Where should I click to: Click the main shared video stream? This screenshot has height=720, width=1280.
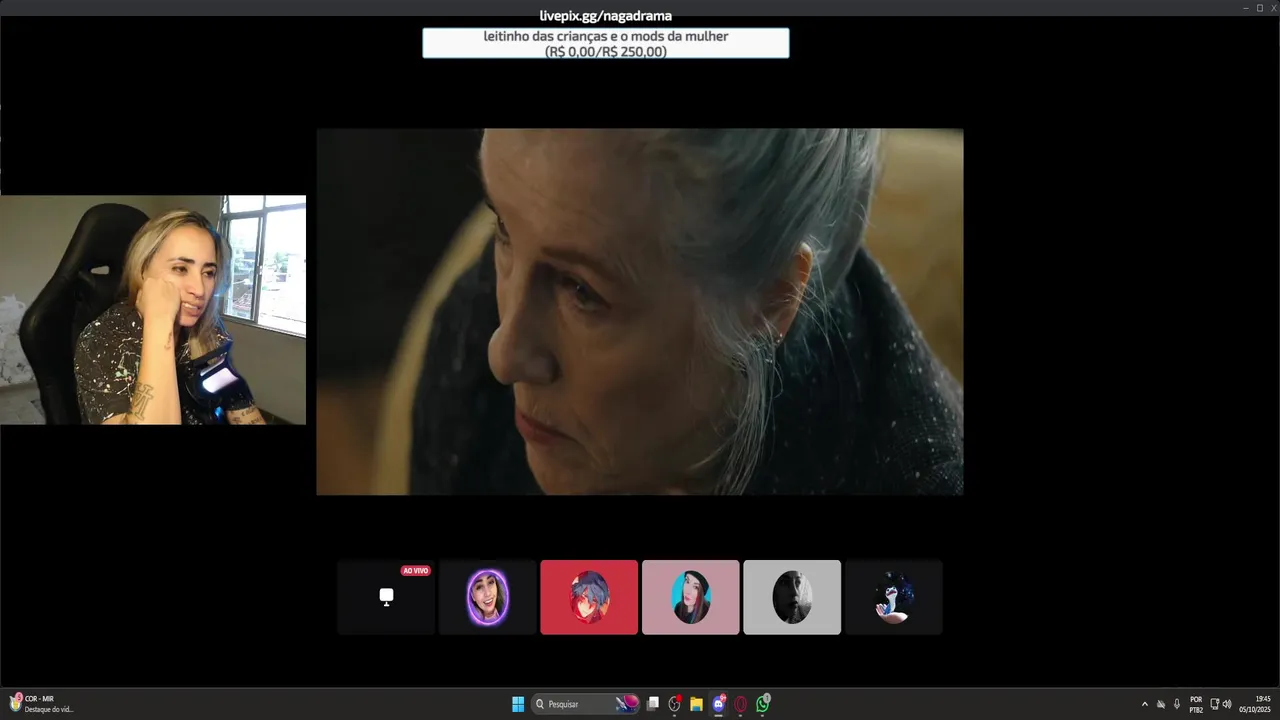pos(640,312)
